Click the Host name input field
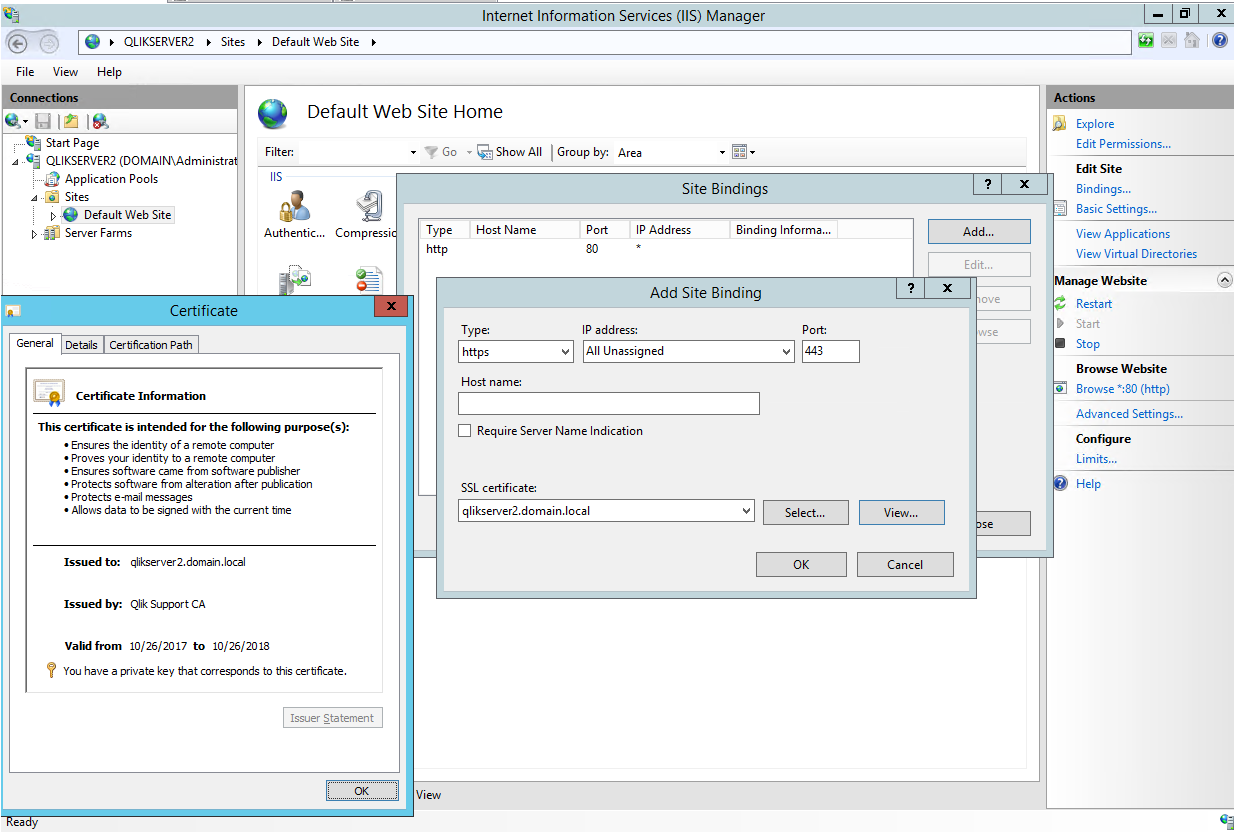Image resolution: width=1234 pixels, height=832 pixels. [x=608, y=404]
